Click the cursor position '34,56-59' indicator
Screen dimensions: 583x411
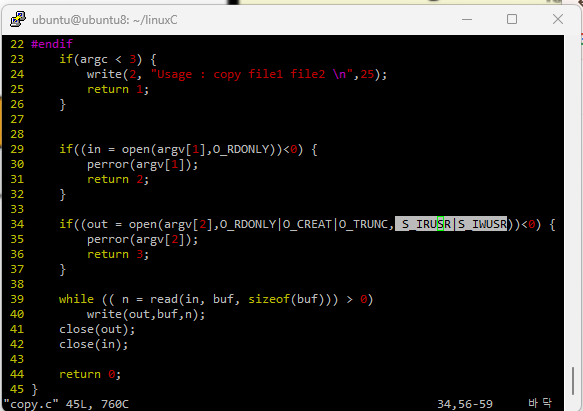tap(465, 404)
